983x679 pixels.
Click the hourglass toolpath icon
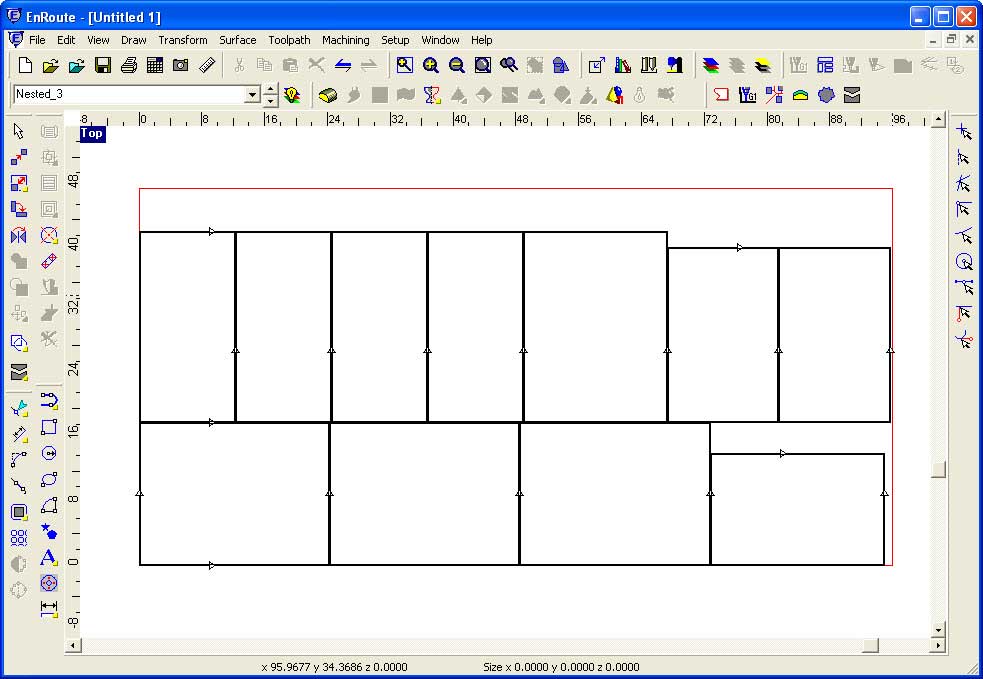coord(432,95)
